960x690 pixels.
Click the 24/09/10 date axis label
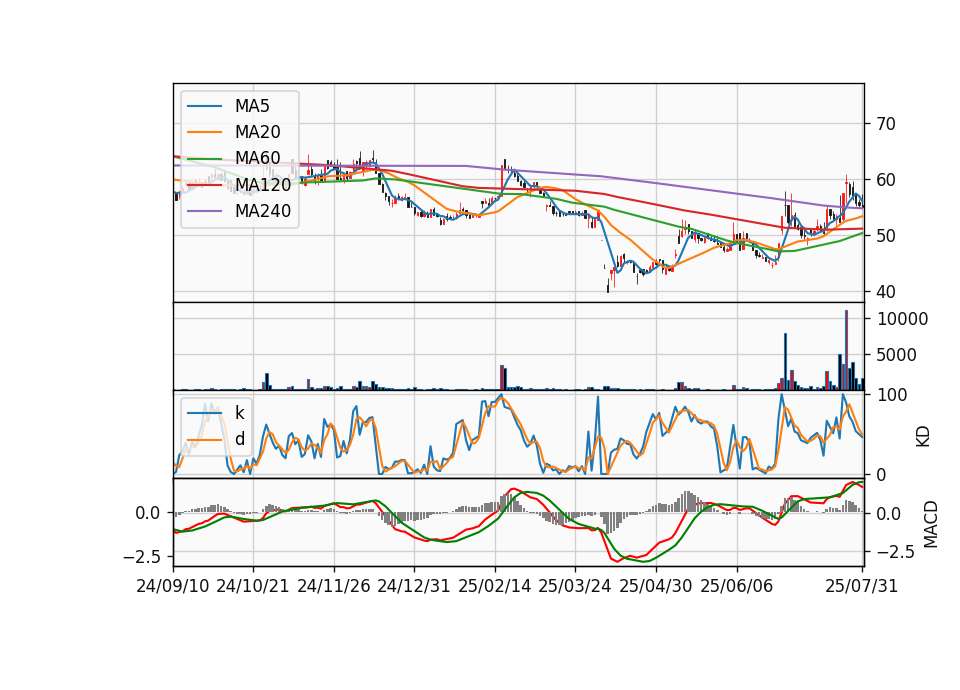coord(173,586)
